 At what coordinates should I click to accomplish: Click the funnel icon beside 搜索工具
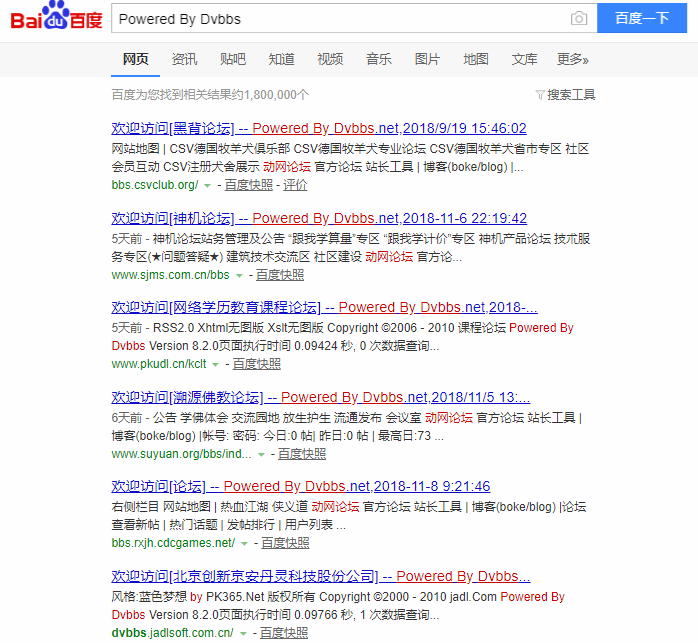click(540, 95)
